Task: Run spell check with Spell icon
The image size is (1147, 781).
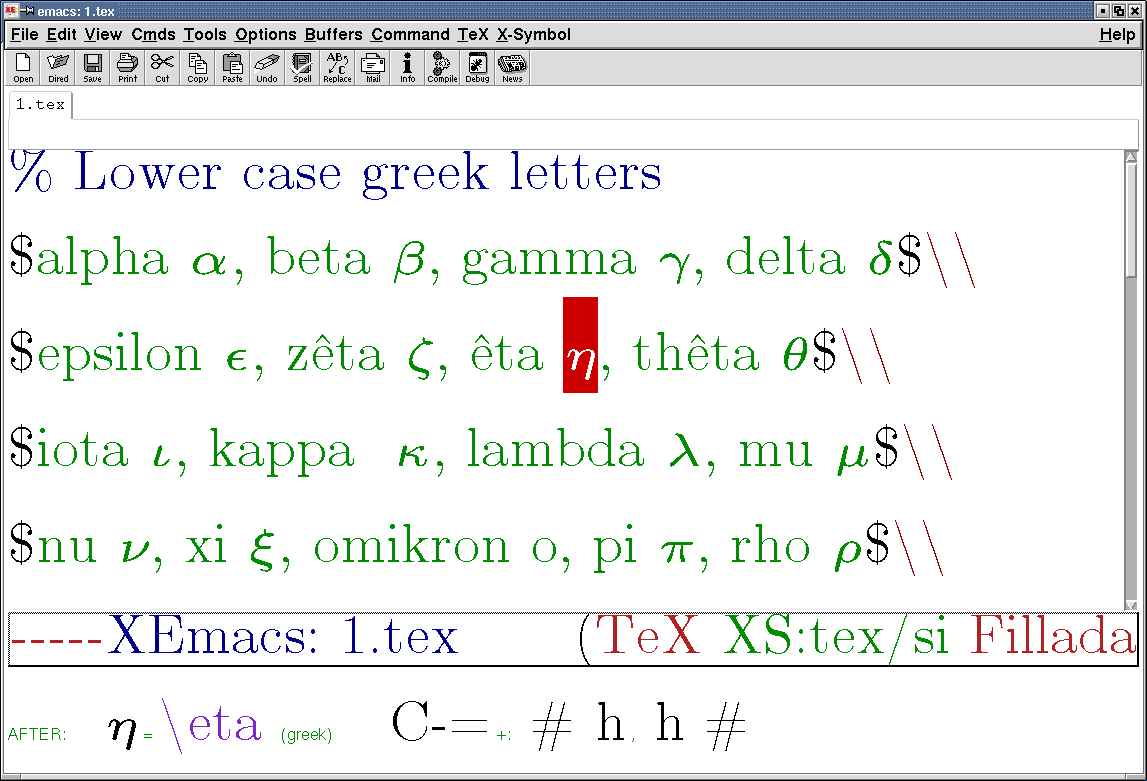Action: pyautogui.click(x=302, y=67)
